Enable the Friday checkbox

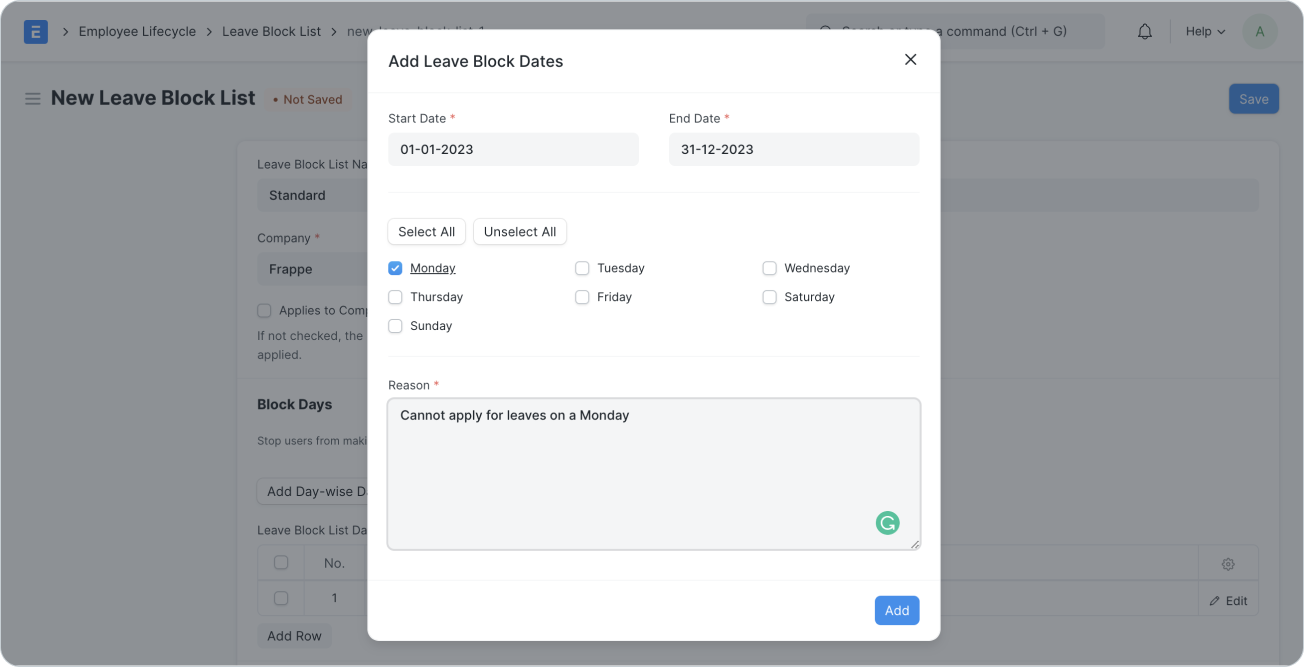point(582,297)
